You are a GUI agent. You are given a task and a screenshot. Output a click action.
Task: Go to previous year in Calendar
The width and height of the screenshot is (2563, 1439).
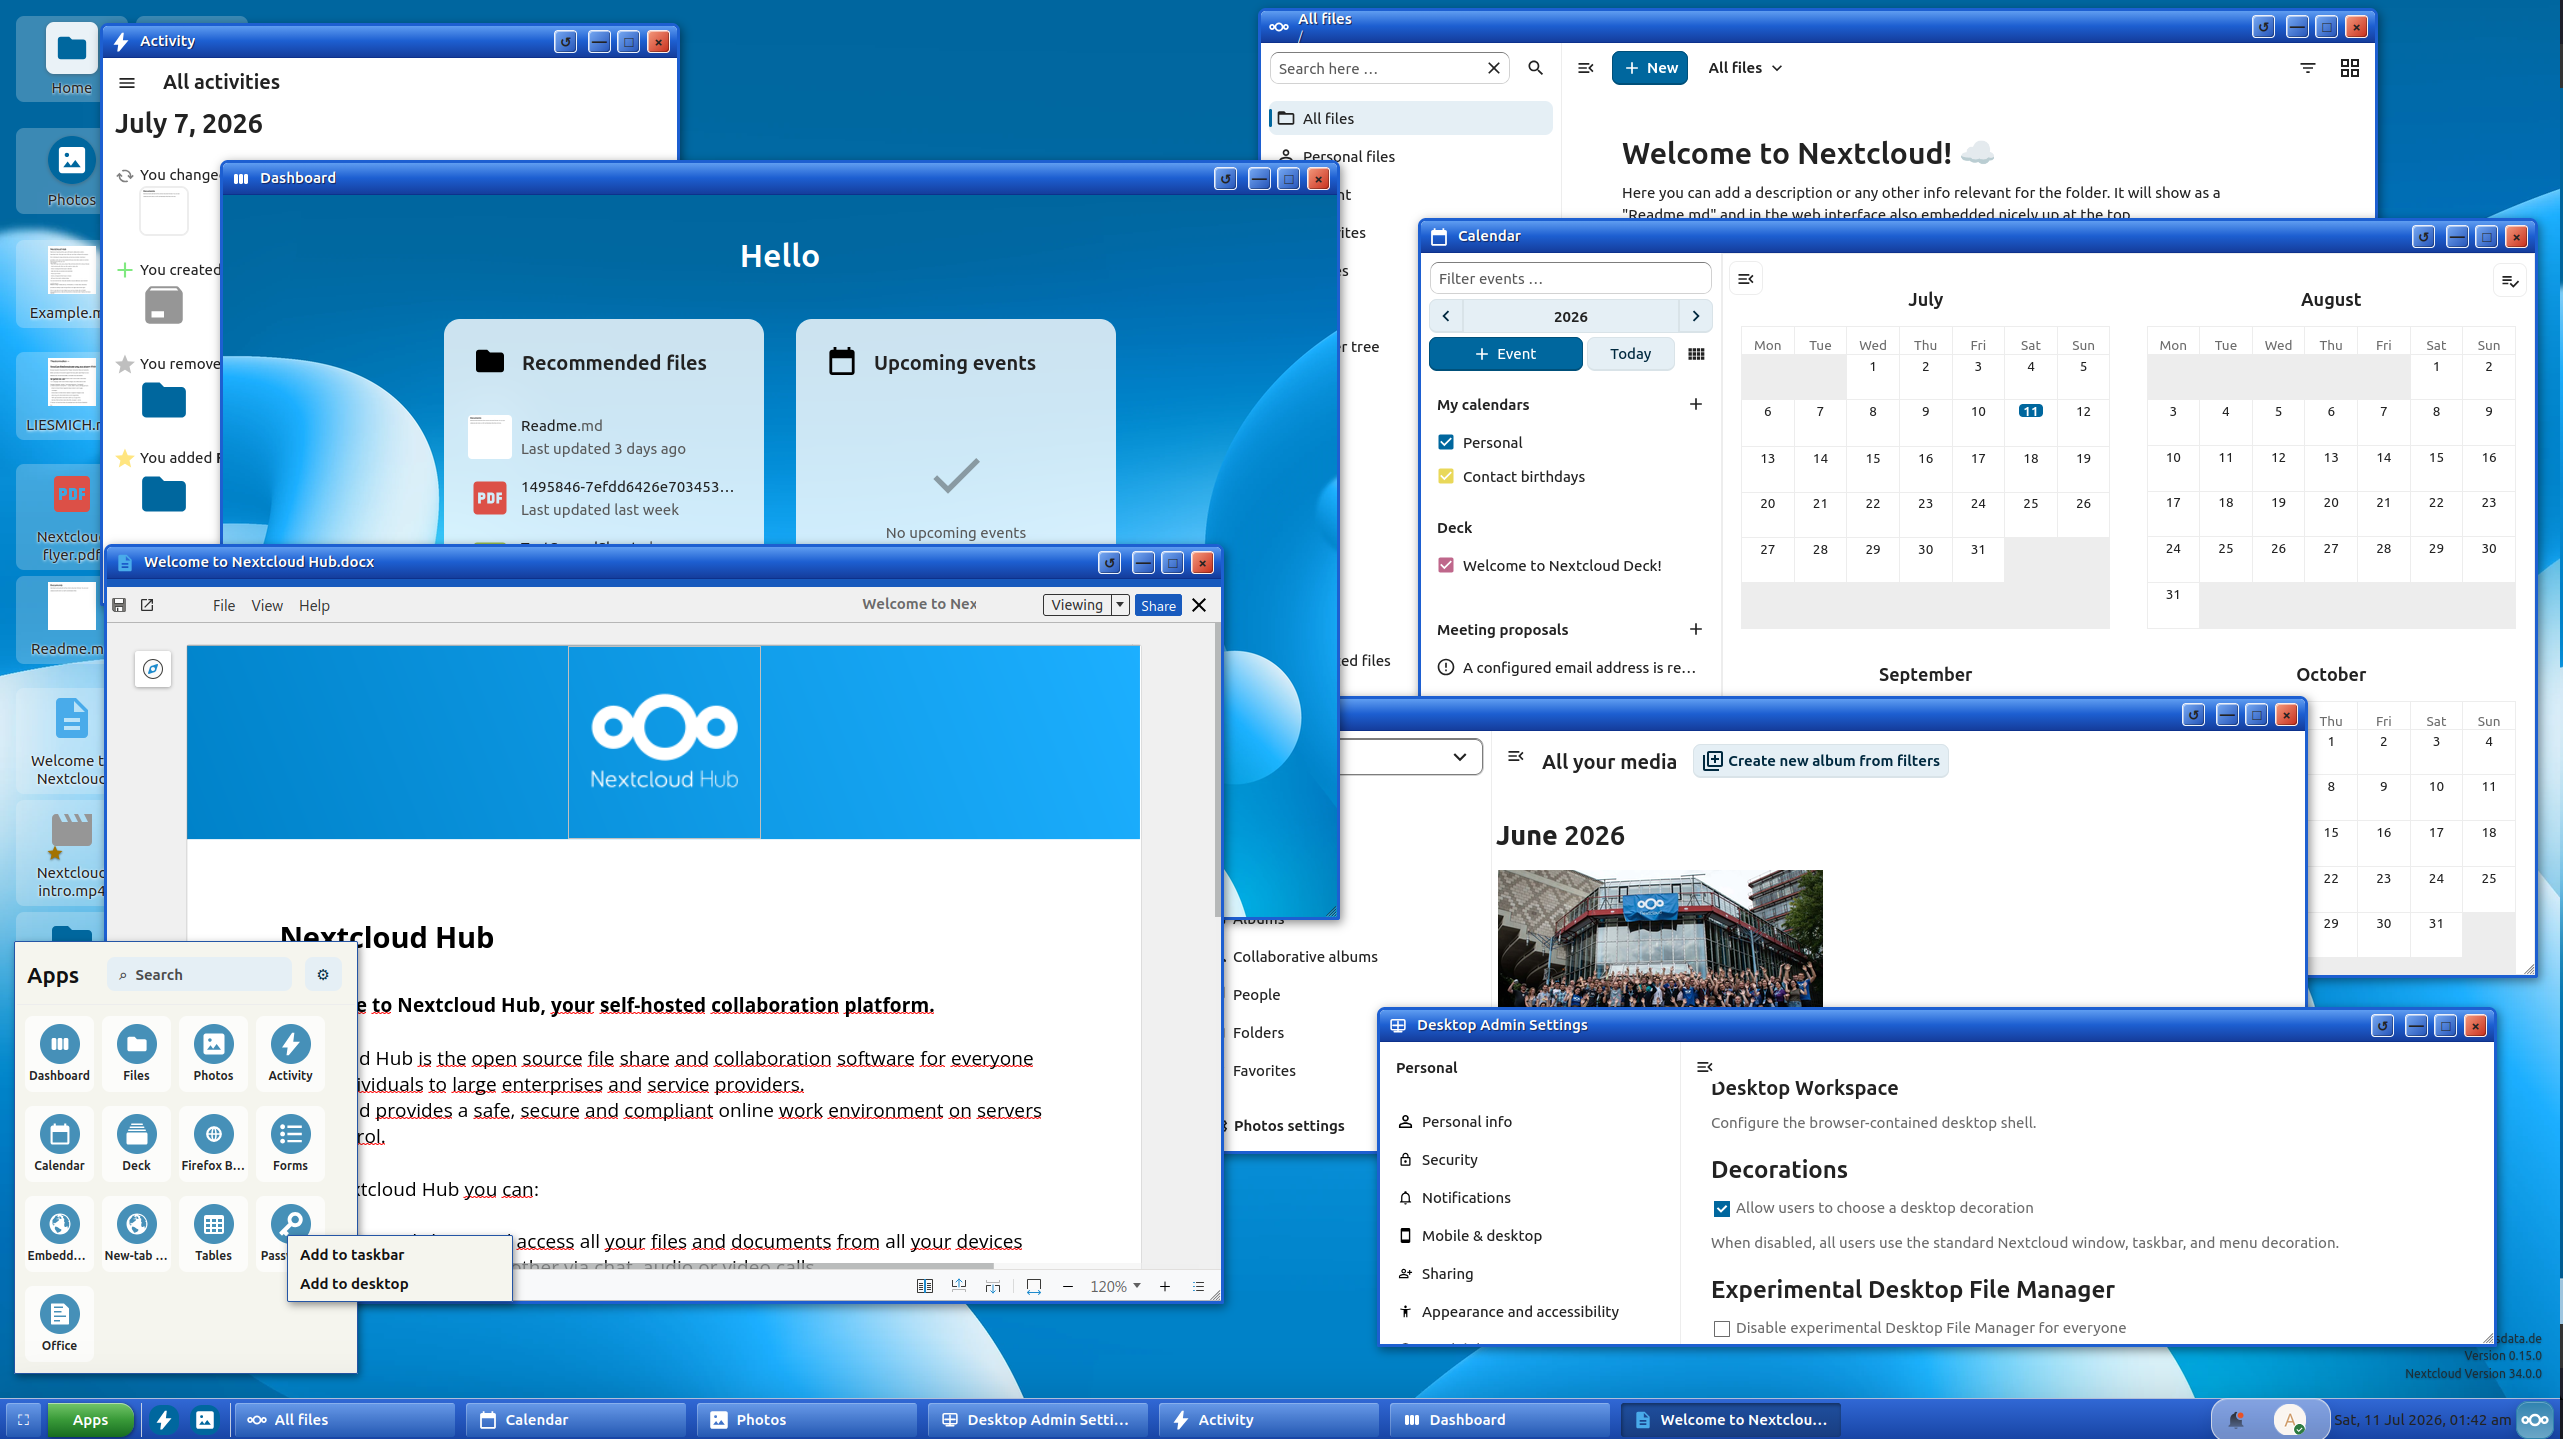click(x=1446, y=316)
